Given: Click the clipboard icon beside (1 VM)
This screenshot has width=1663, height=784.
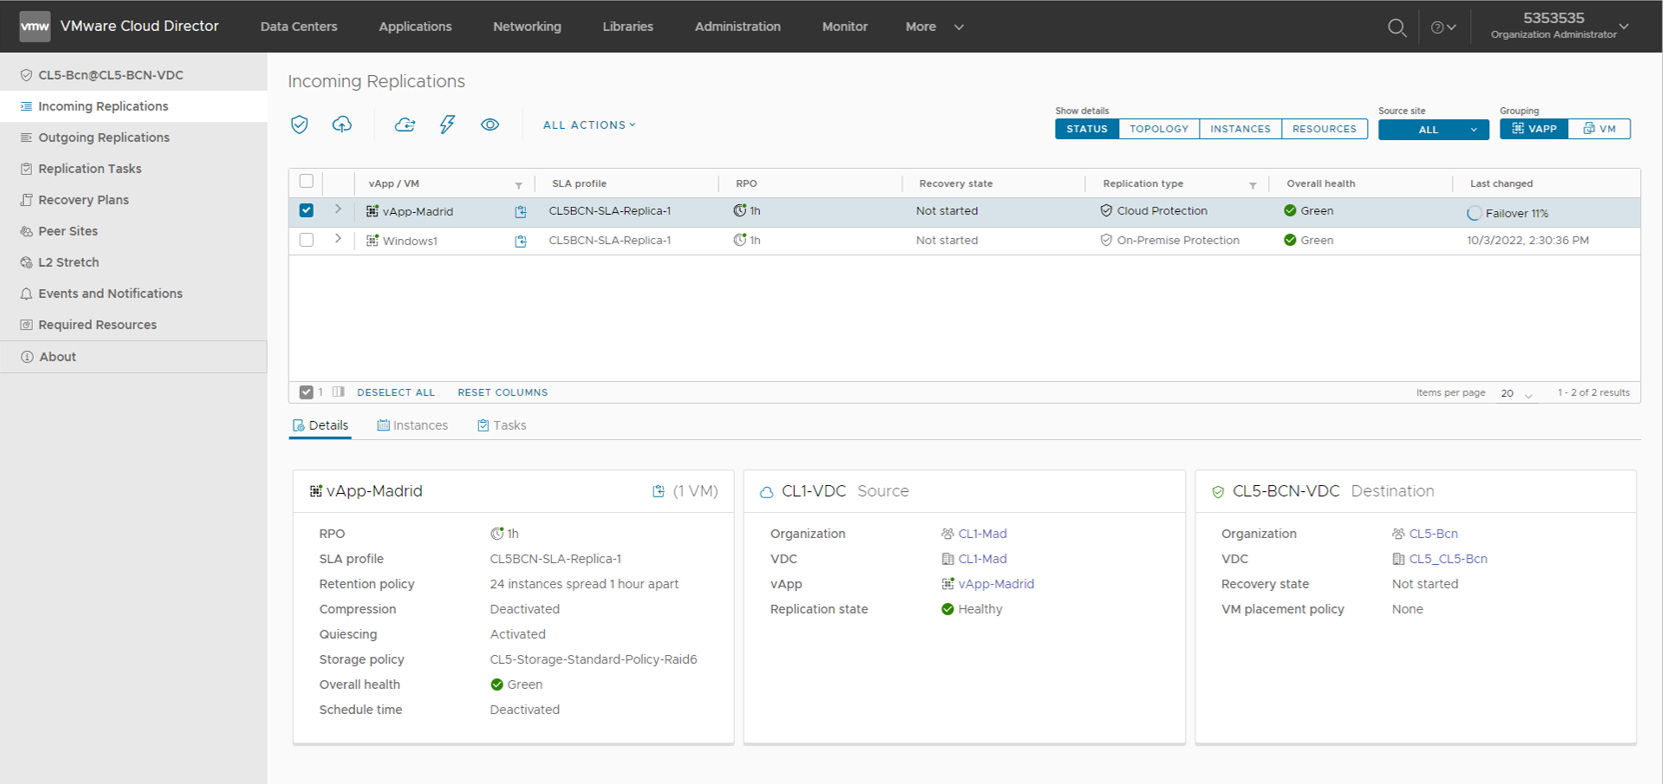Looking at the screenshot, I should click(658, 491).
